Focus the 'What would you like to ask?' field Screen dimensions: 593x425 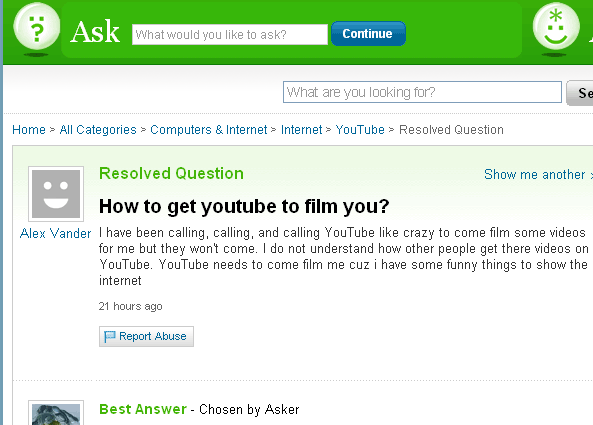pyautogui.click(x=230, y=34)
